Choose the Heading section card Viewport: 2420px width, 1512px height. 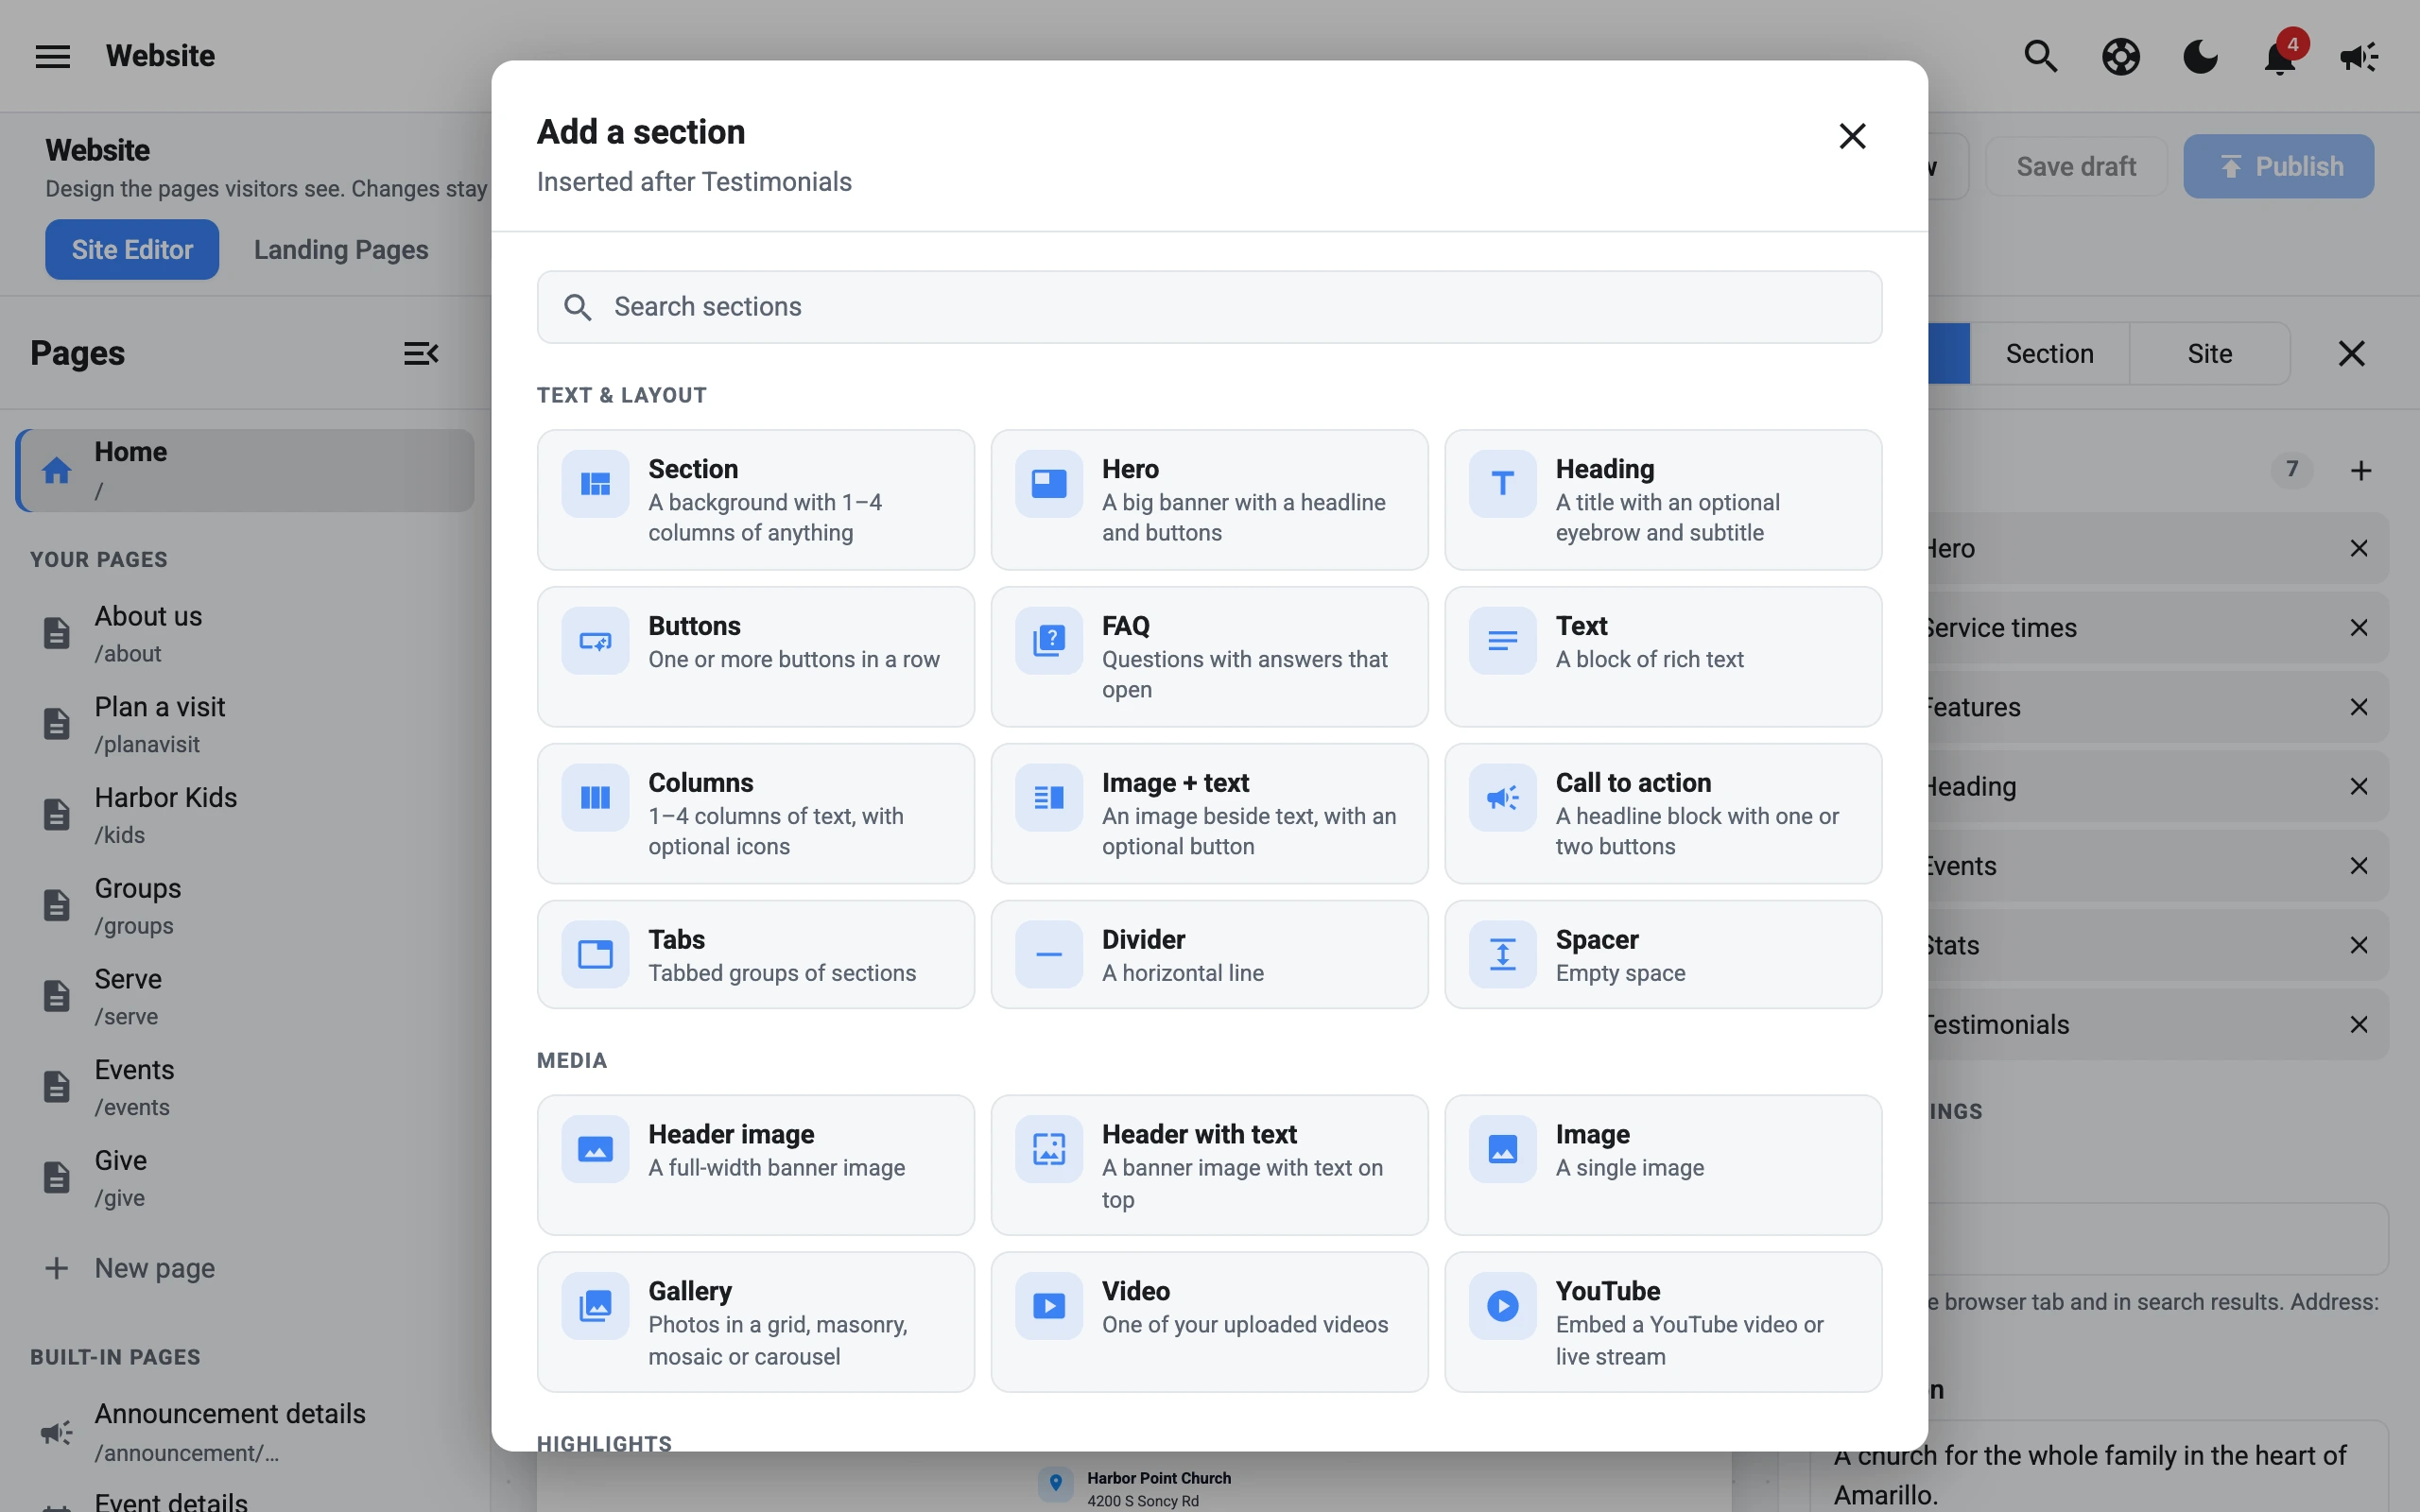1663,500
